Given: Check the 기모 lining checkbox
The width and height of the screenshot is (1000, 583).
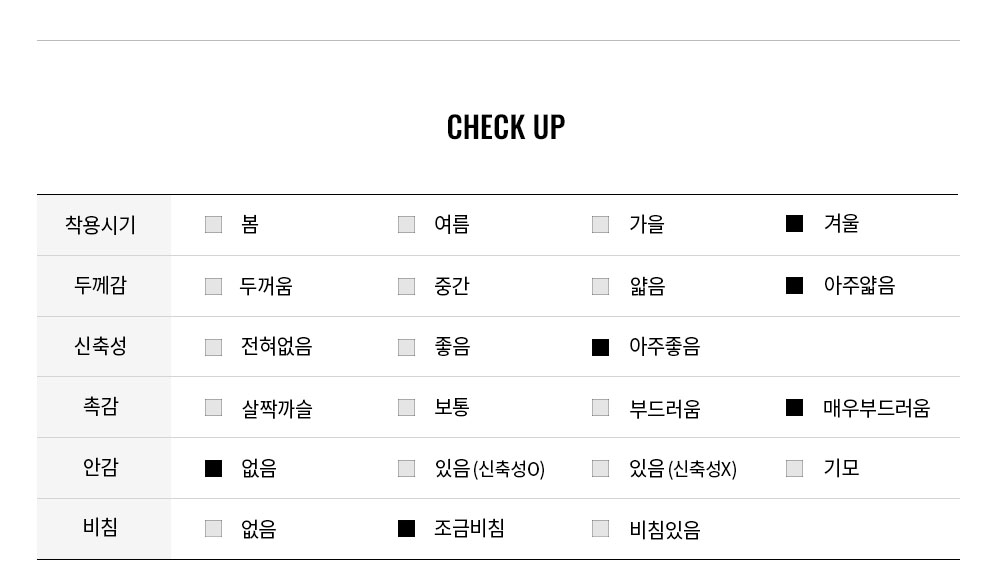Looking at the screenshot, I should point(794,468).
